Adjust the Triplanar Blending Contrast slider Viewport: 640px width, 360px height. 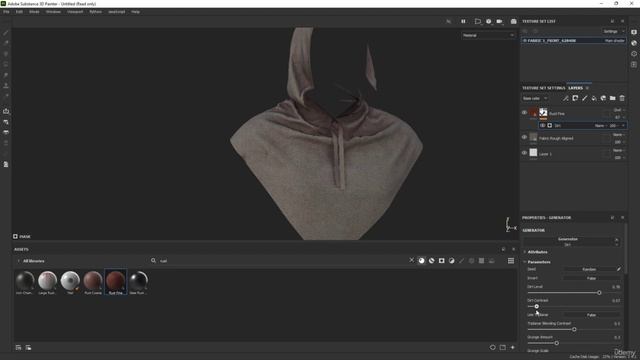click(574, 329)
